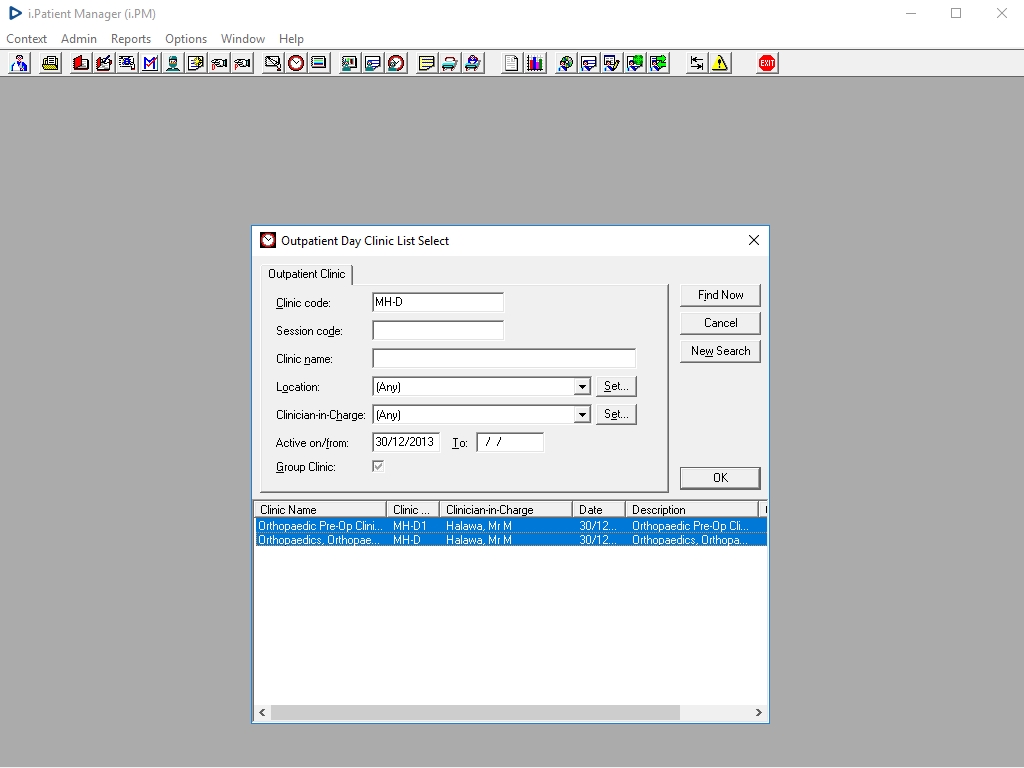The image size is (1024, 768).
Task: Open the Context menu
Action: click(x=26, y=39)
